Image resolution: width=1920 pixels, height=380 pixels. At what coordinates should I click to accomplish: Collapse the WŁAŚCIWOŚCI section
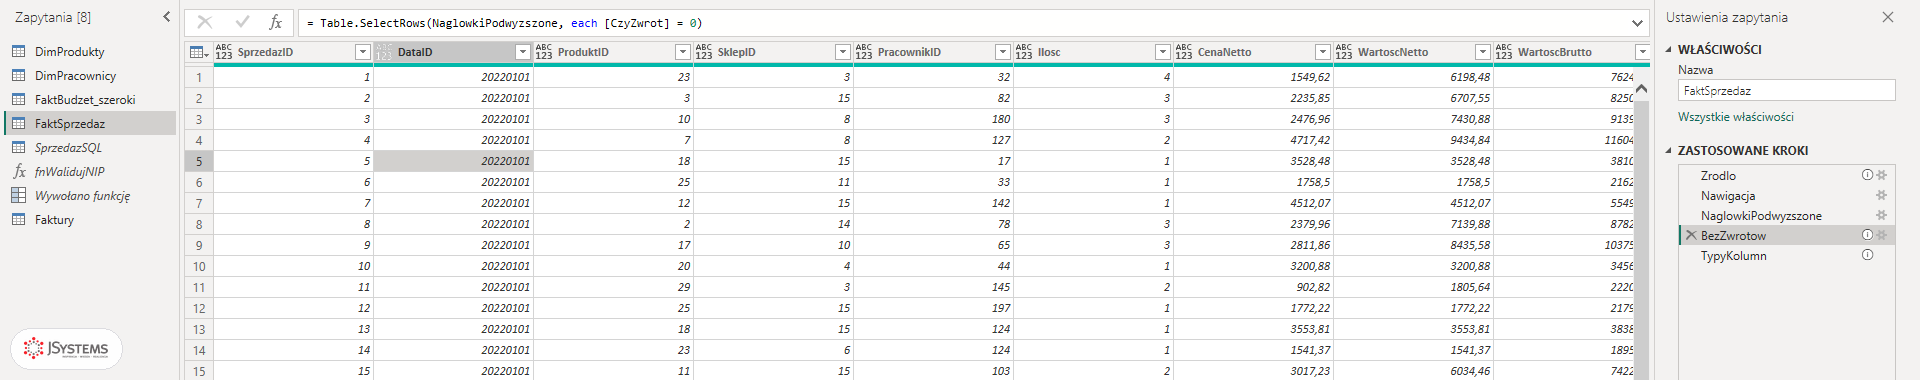(x=1668, y=49)
